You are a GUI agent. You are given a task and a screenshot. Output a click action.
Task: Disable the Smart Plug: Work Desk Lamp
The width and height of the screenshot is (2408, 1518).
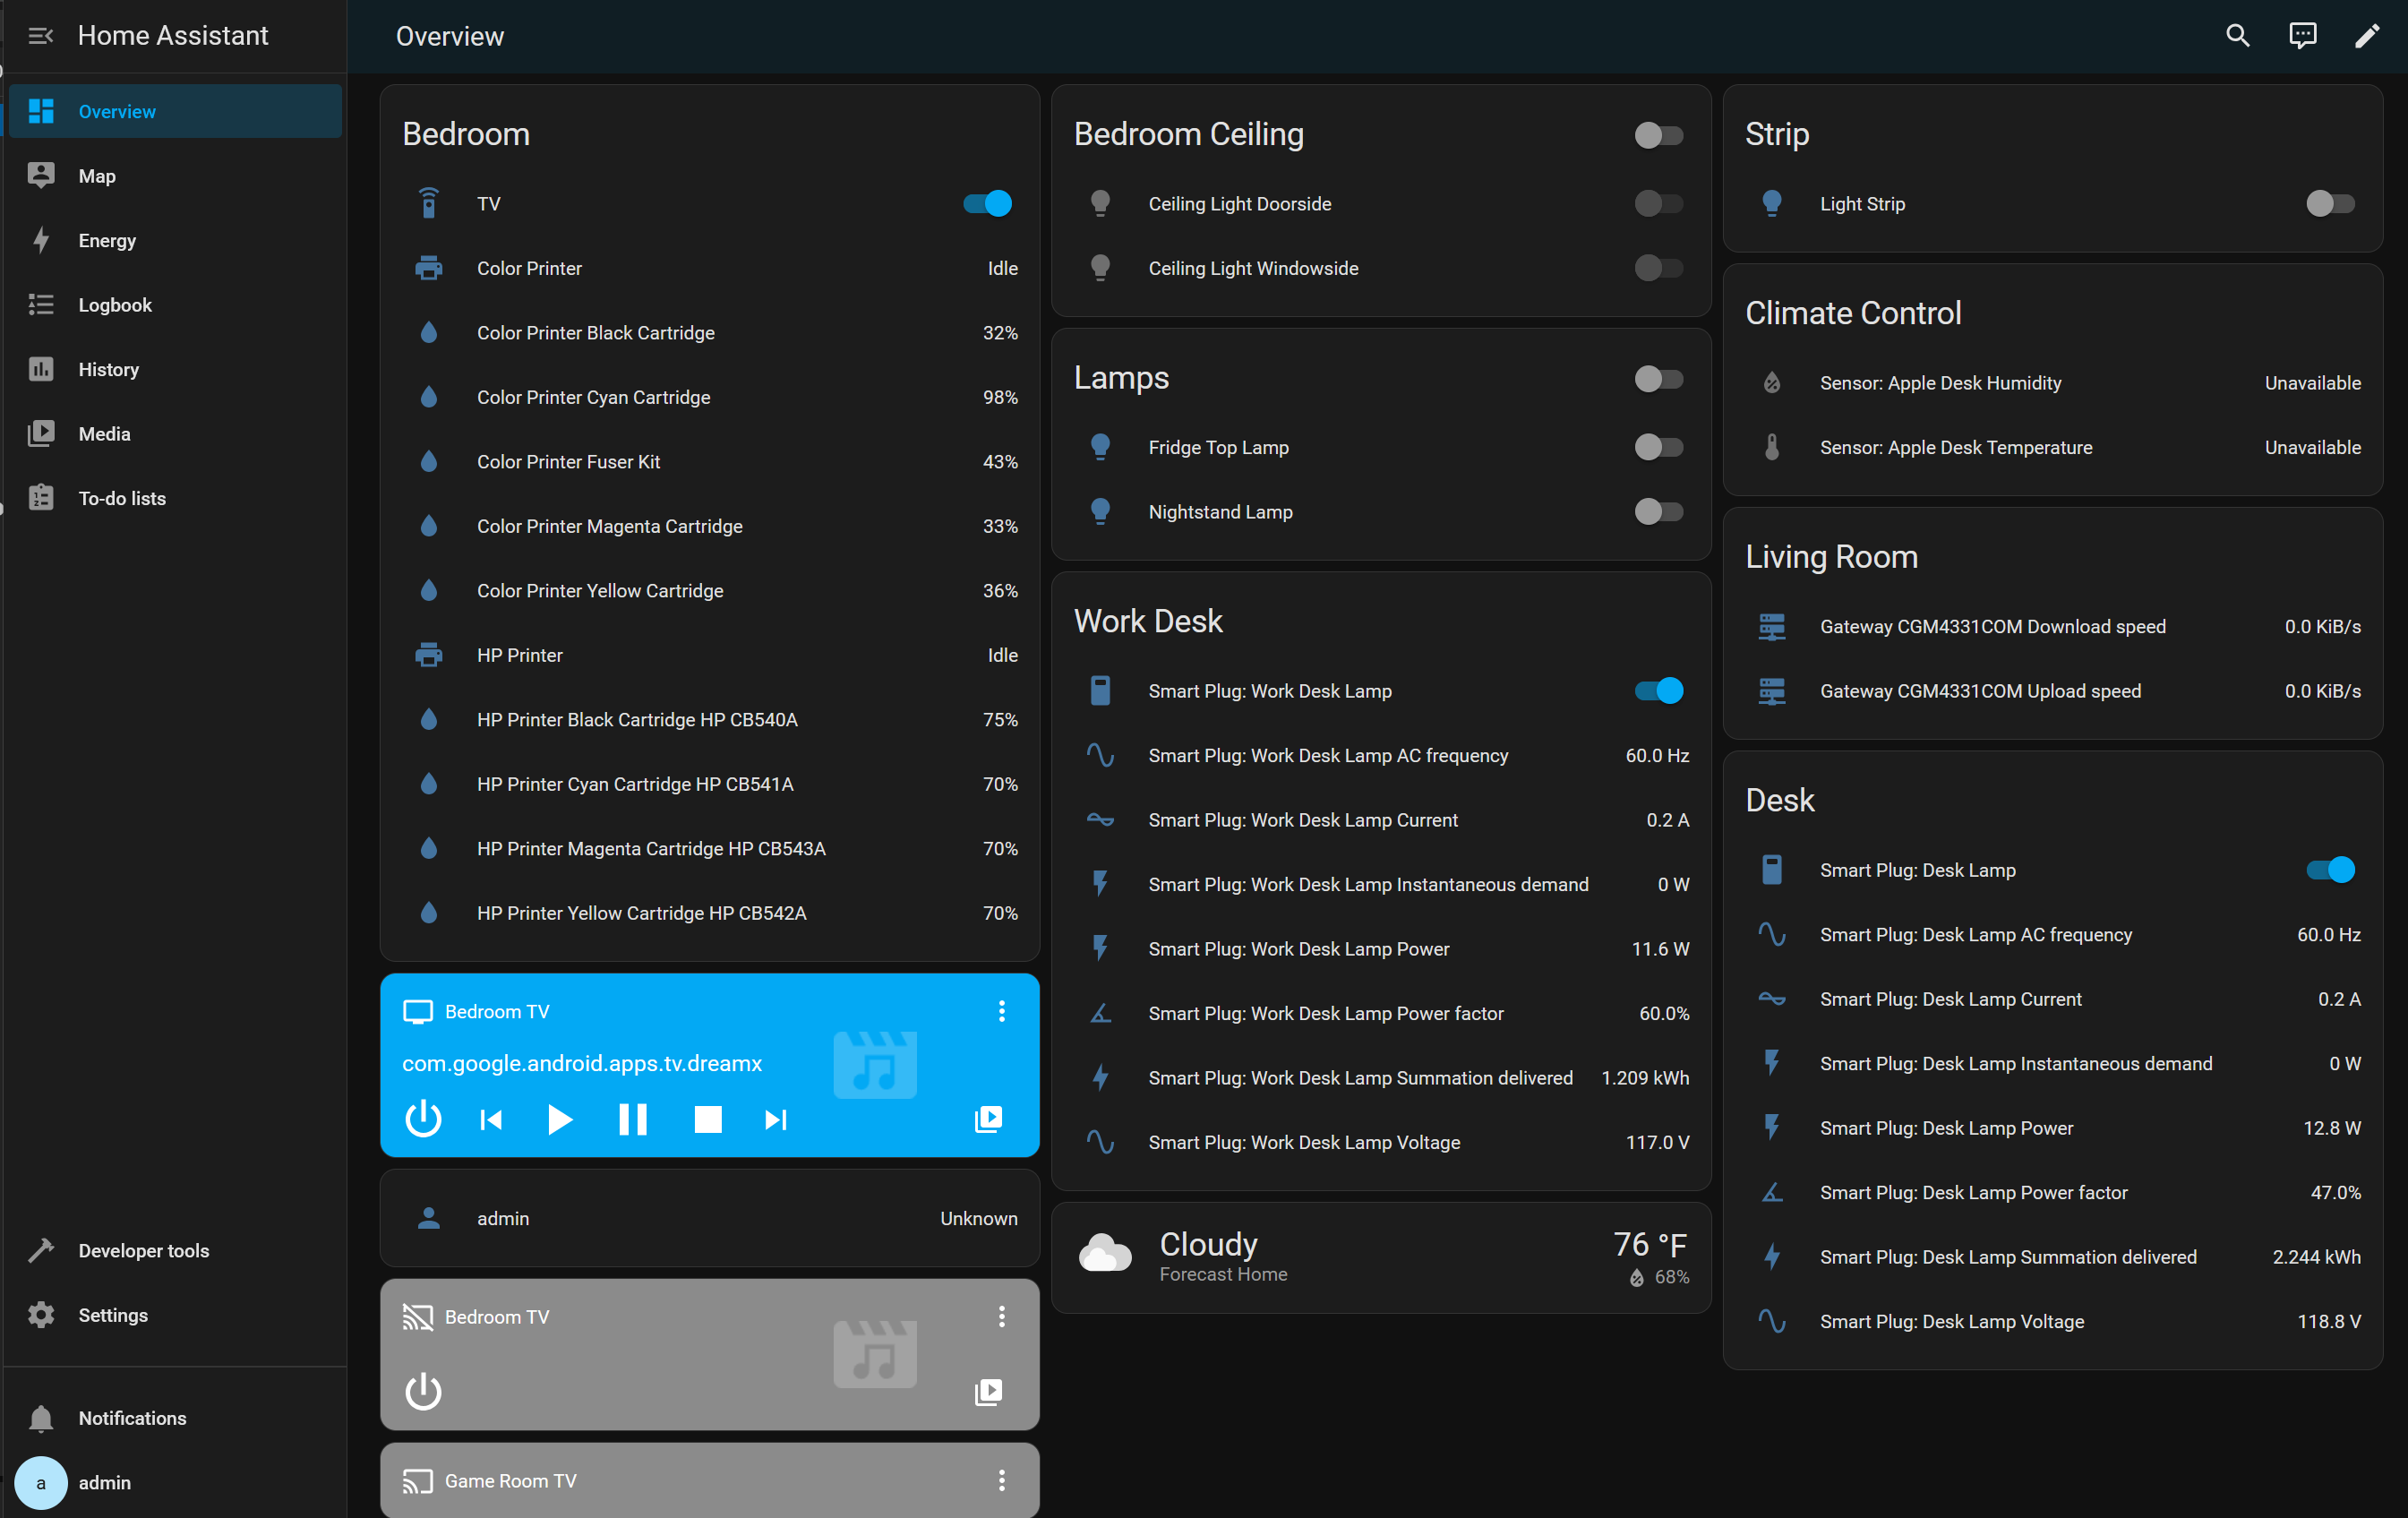(1658, 691)
